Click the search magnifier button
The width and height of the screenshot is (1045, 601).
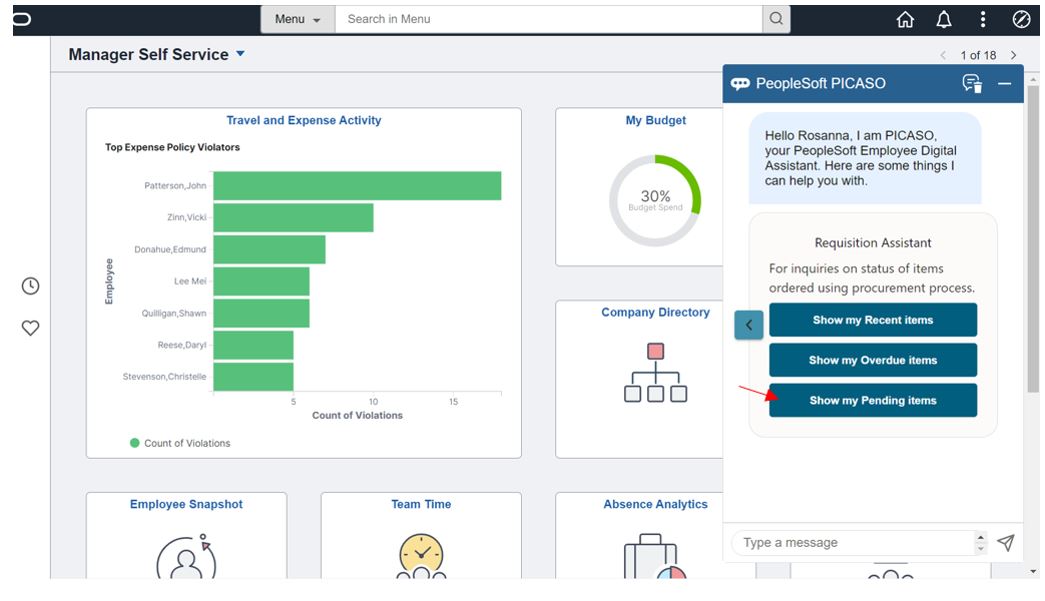click(x=776, y=19)
